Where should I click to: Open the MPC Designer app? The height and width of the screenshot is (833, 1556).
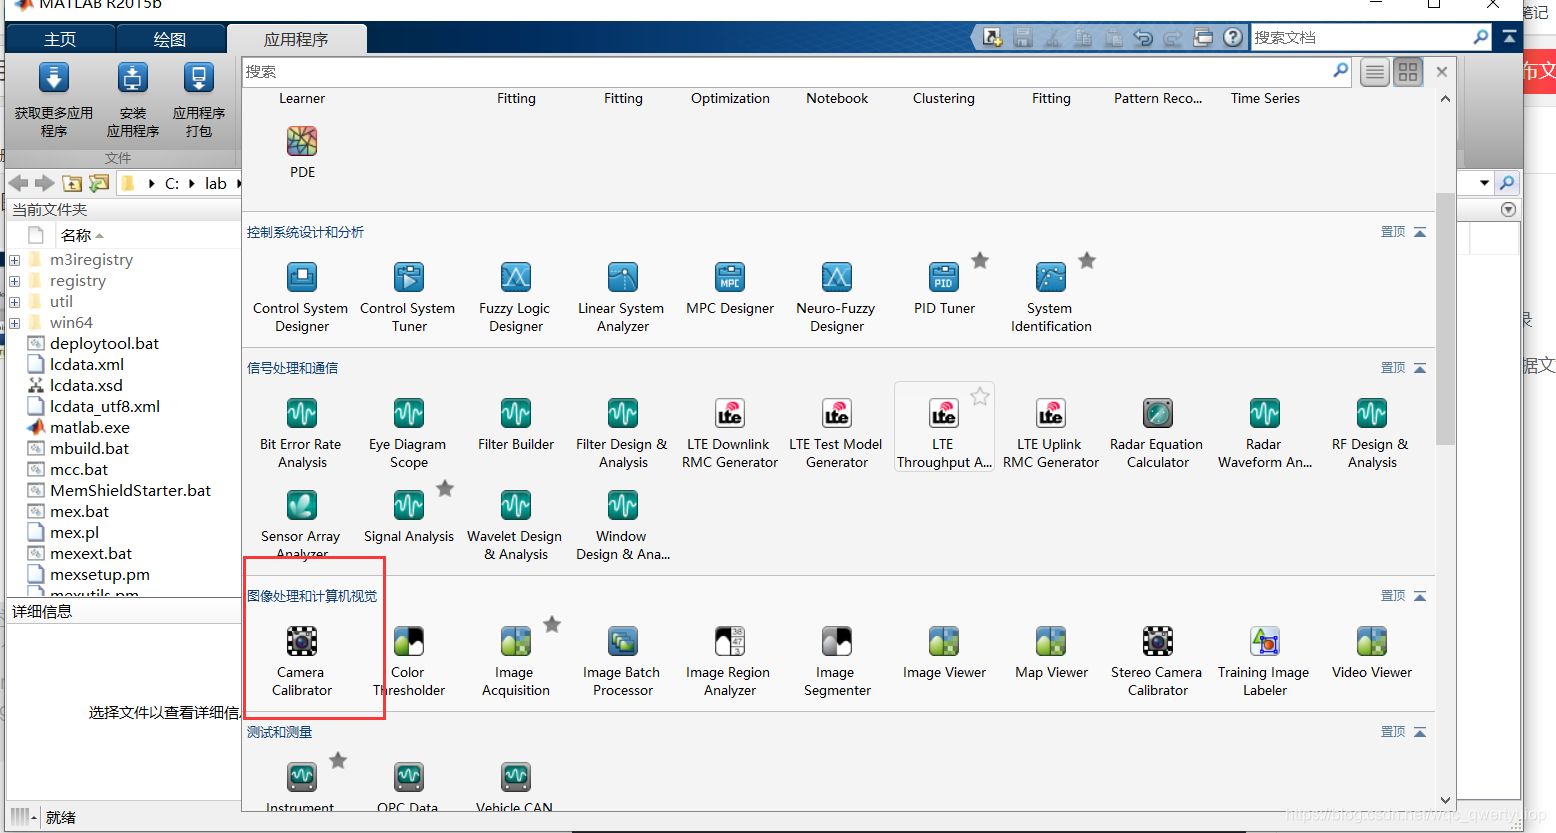pyautogui.click(x=729, y=288)
